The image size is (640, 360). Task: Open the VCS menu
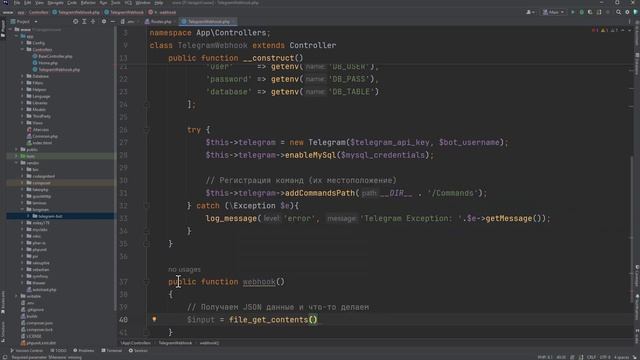pyautogui.click(x=128, y=3)
